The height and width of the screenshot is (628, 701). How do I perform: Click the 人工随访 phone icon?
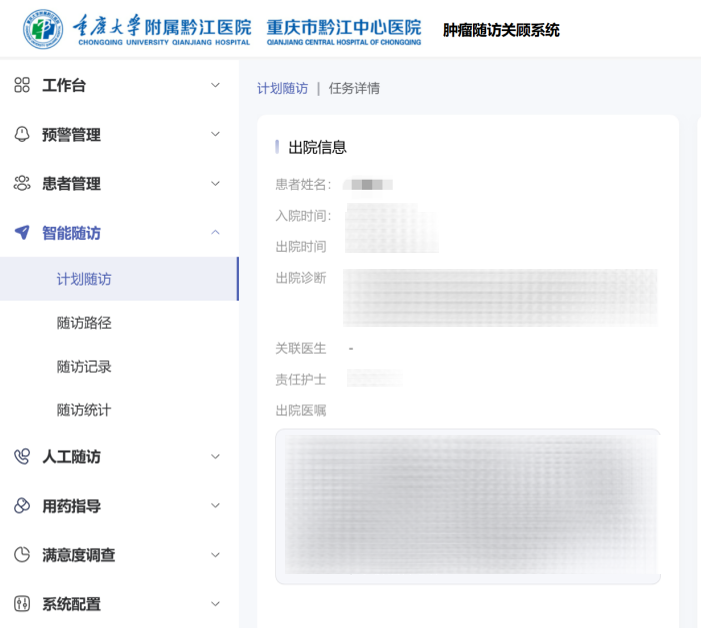tap(22, 456)
